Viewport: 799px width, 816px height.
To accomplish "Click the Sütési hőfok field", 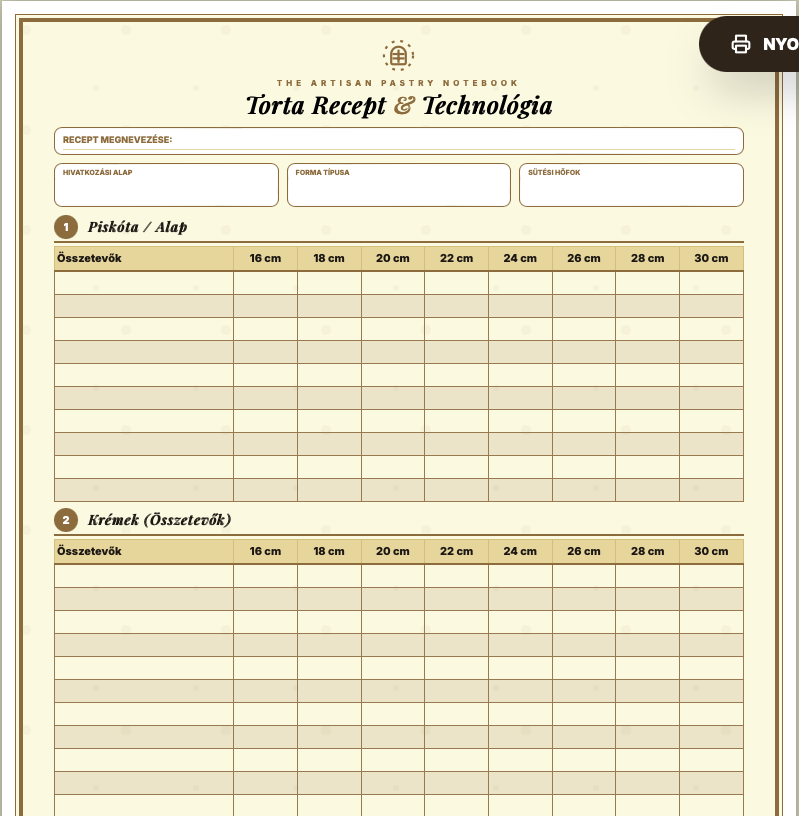I will point(631,185).
